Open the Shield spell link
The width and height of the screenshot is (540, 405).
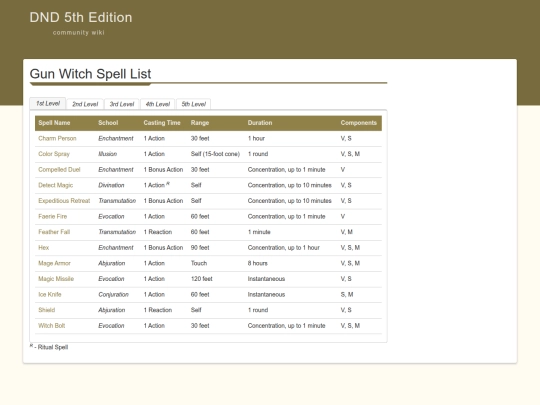tap(46, 310)
